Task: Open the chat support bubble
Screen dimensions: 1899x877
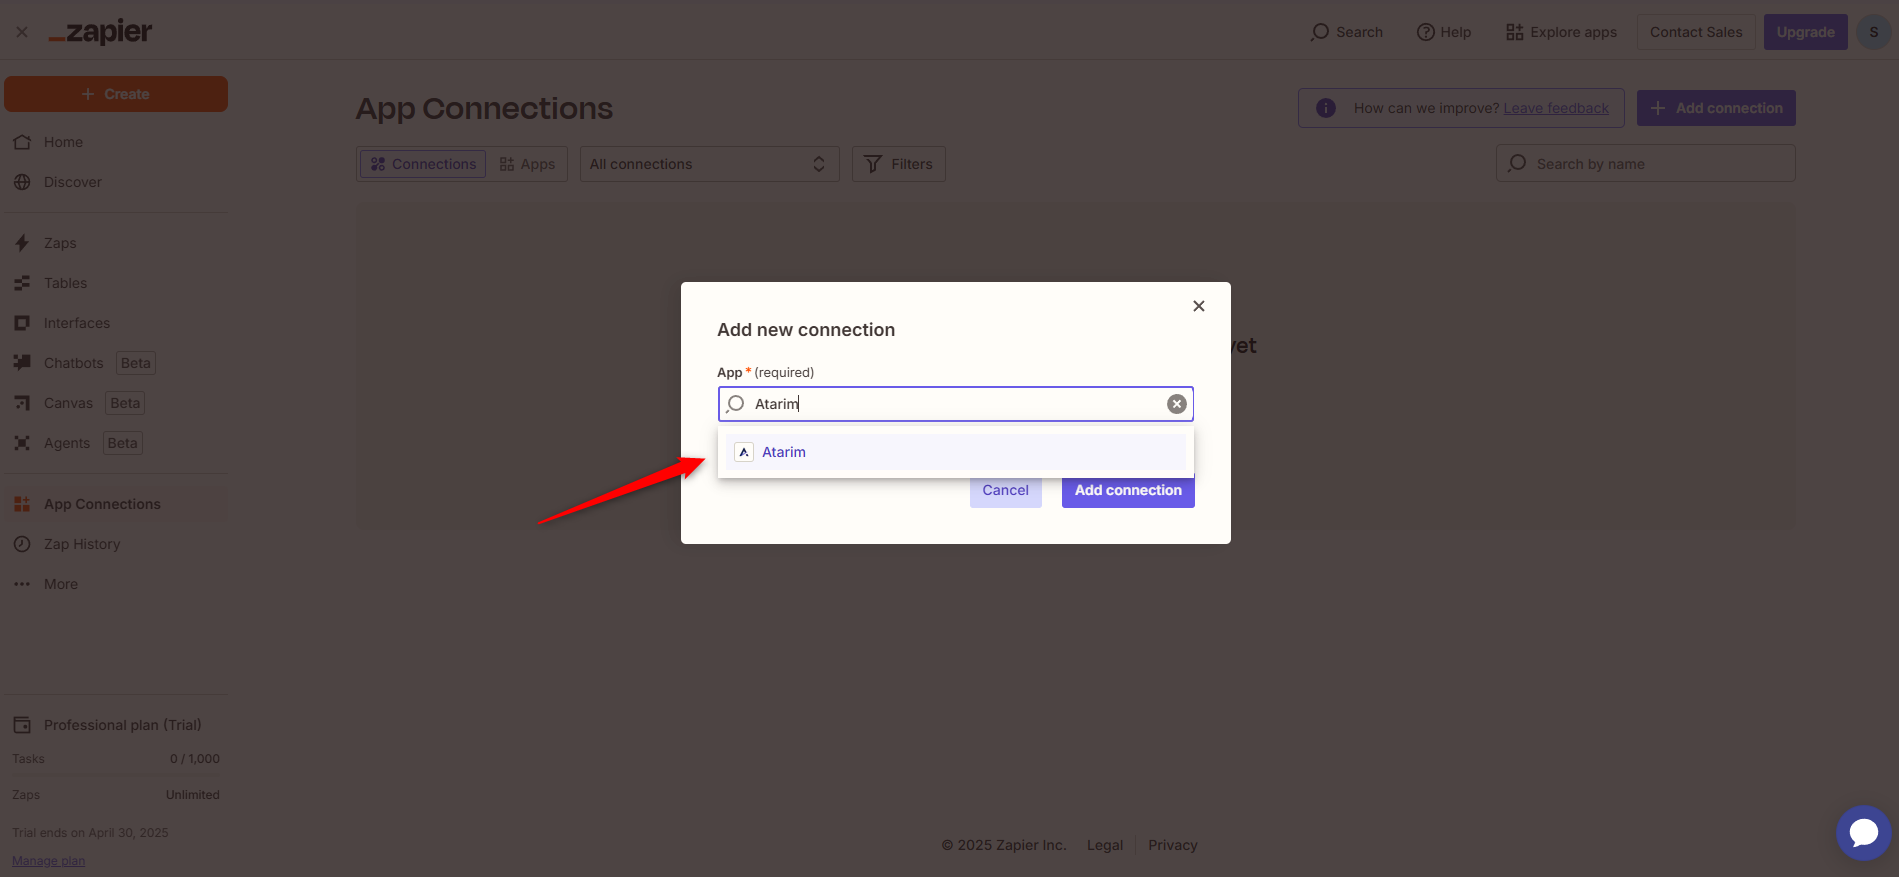Action: [1863, 832]
